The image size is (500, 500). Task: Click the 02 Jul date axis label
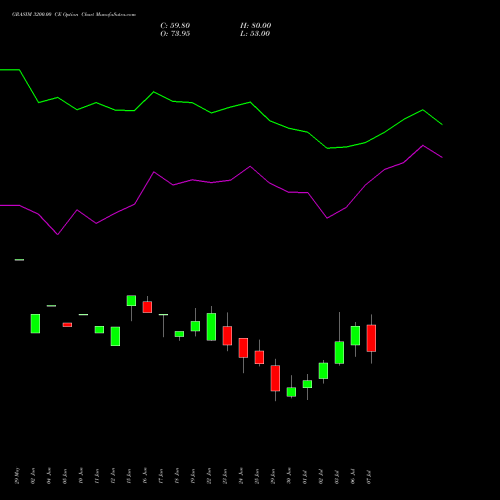322,476
